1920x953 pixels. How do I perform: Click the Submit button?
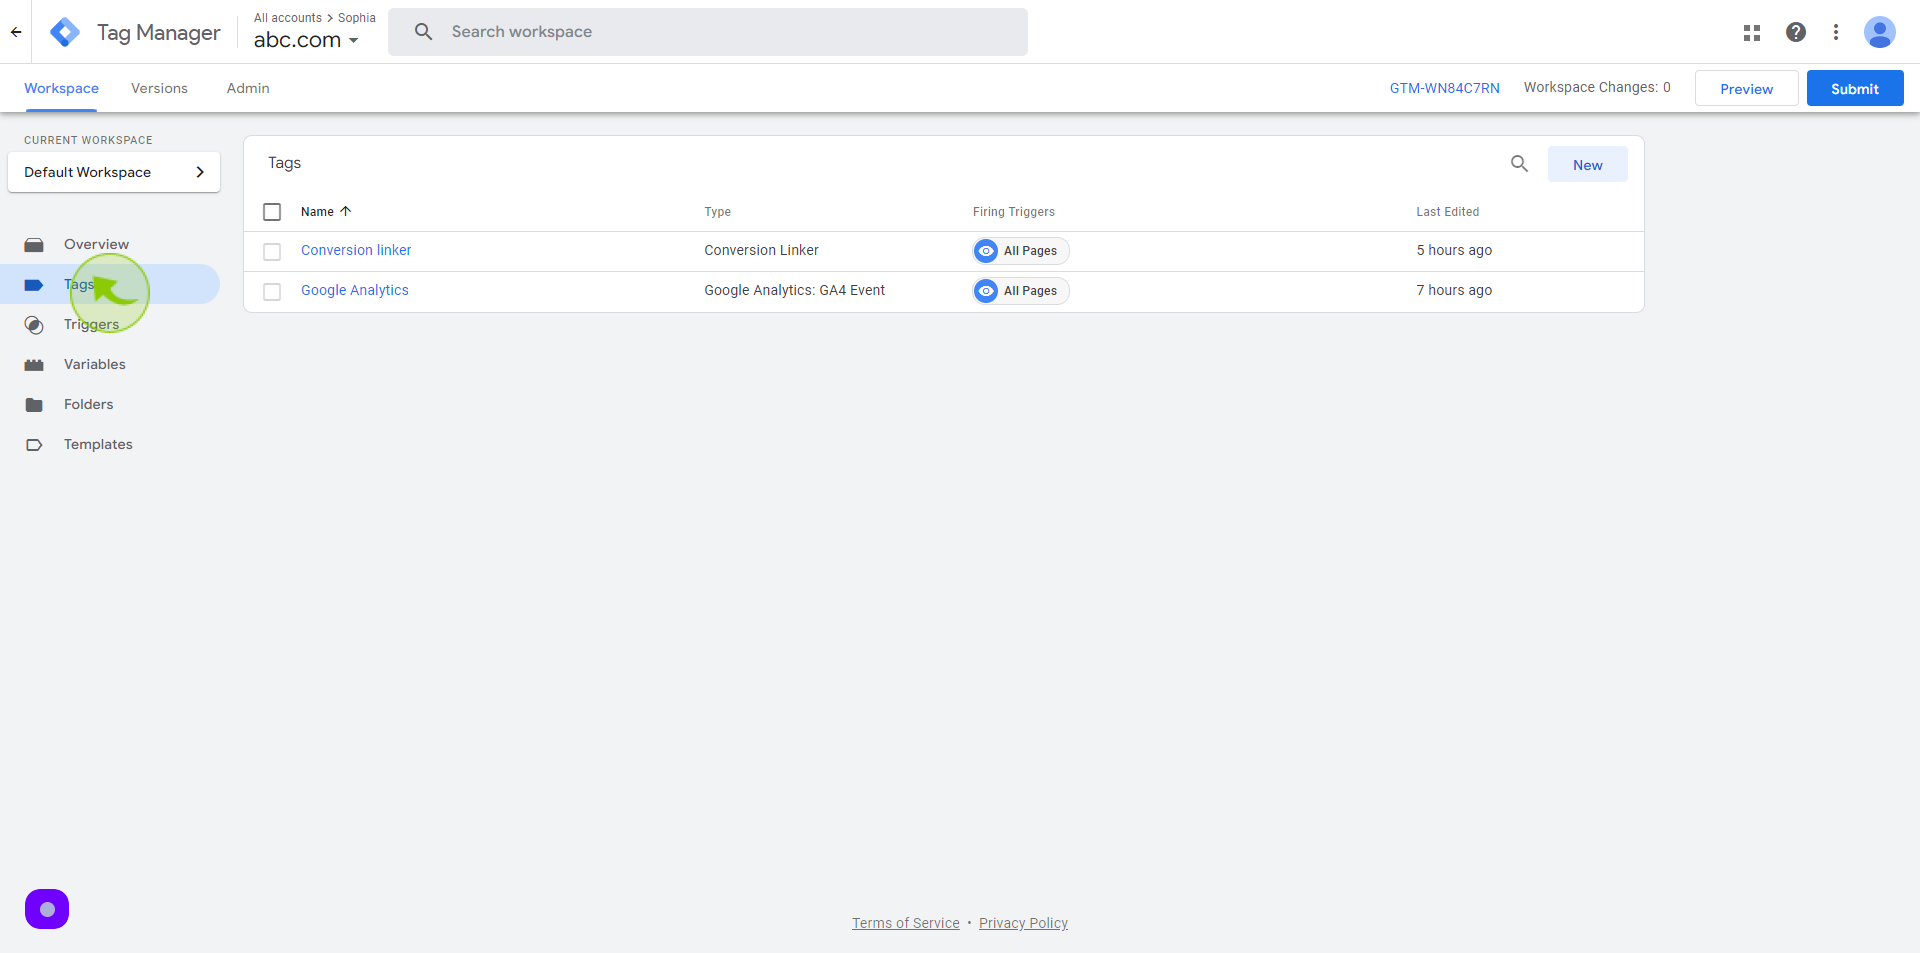click(x=1854, y=88)
